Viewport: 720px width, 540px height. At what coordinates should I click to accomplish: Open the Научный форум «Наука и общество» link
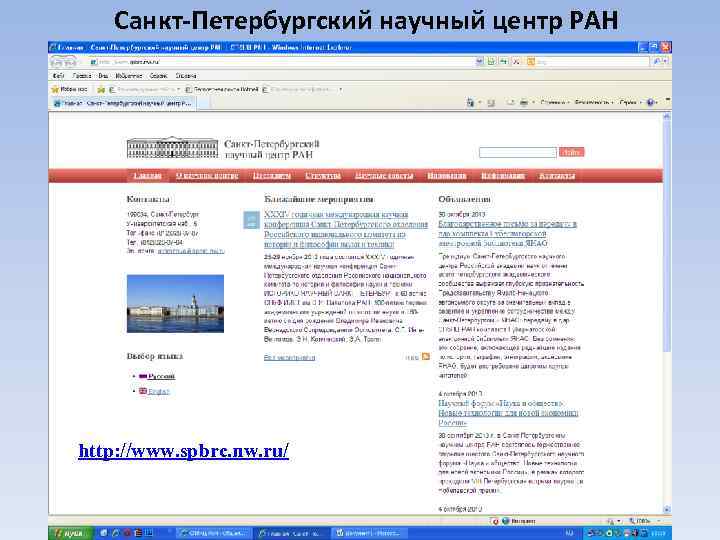point(508,413)
